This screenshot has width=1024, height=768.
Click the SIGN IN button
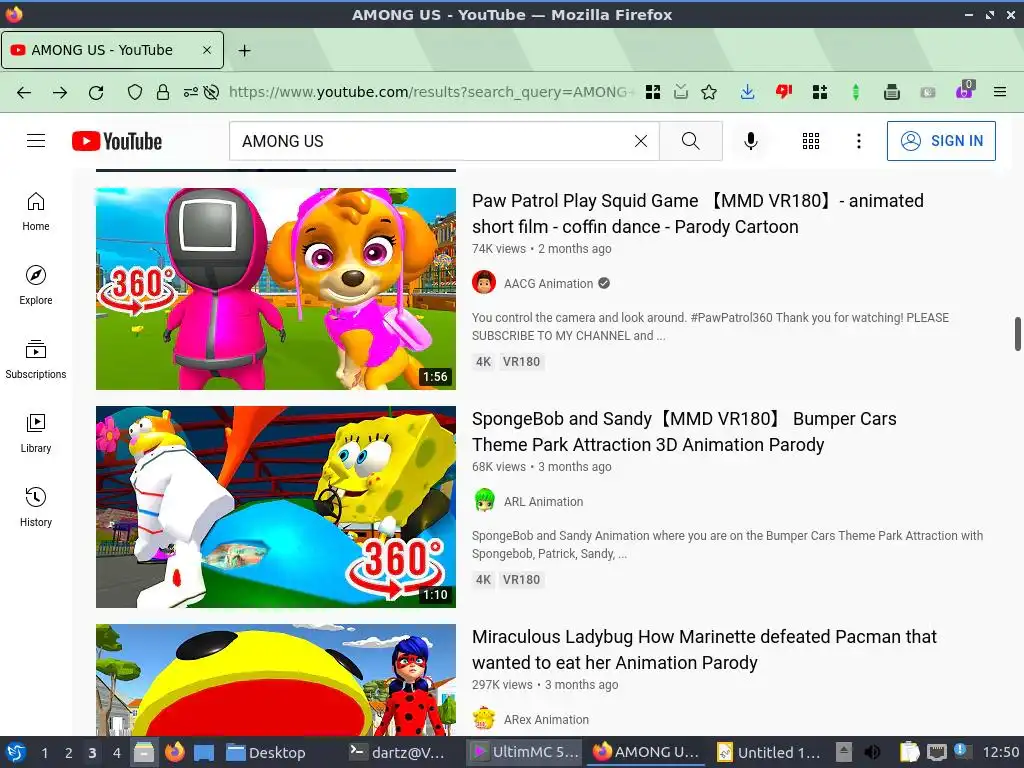point(941,141)
